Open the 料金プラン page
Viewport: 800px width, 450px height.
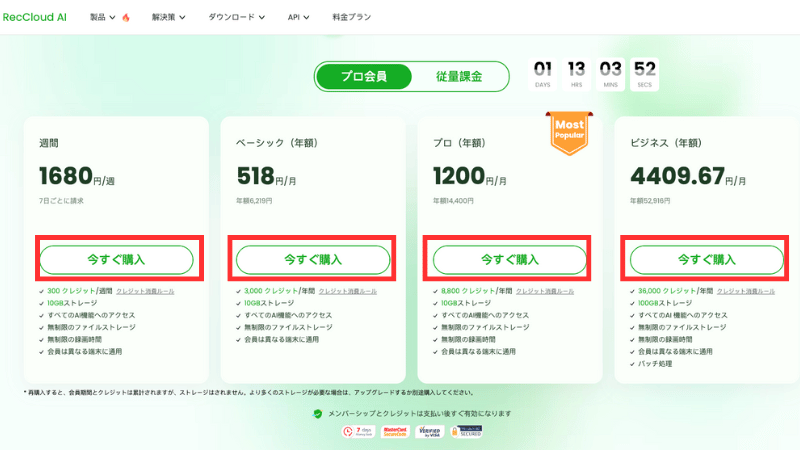pos(352,17)
